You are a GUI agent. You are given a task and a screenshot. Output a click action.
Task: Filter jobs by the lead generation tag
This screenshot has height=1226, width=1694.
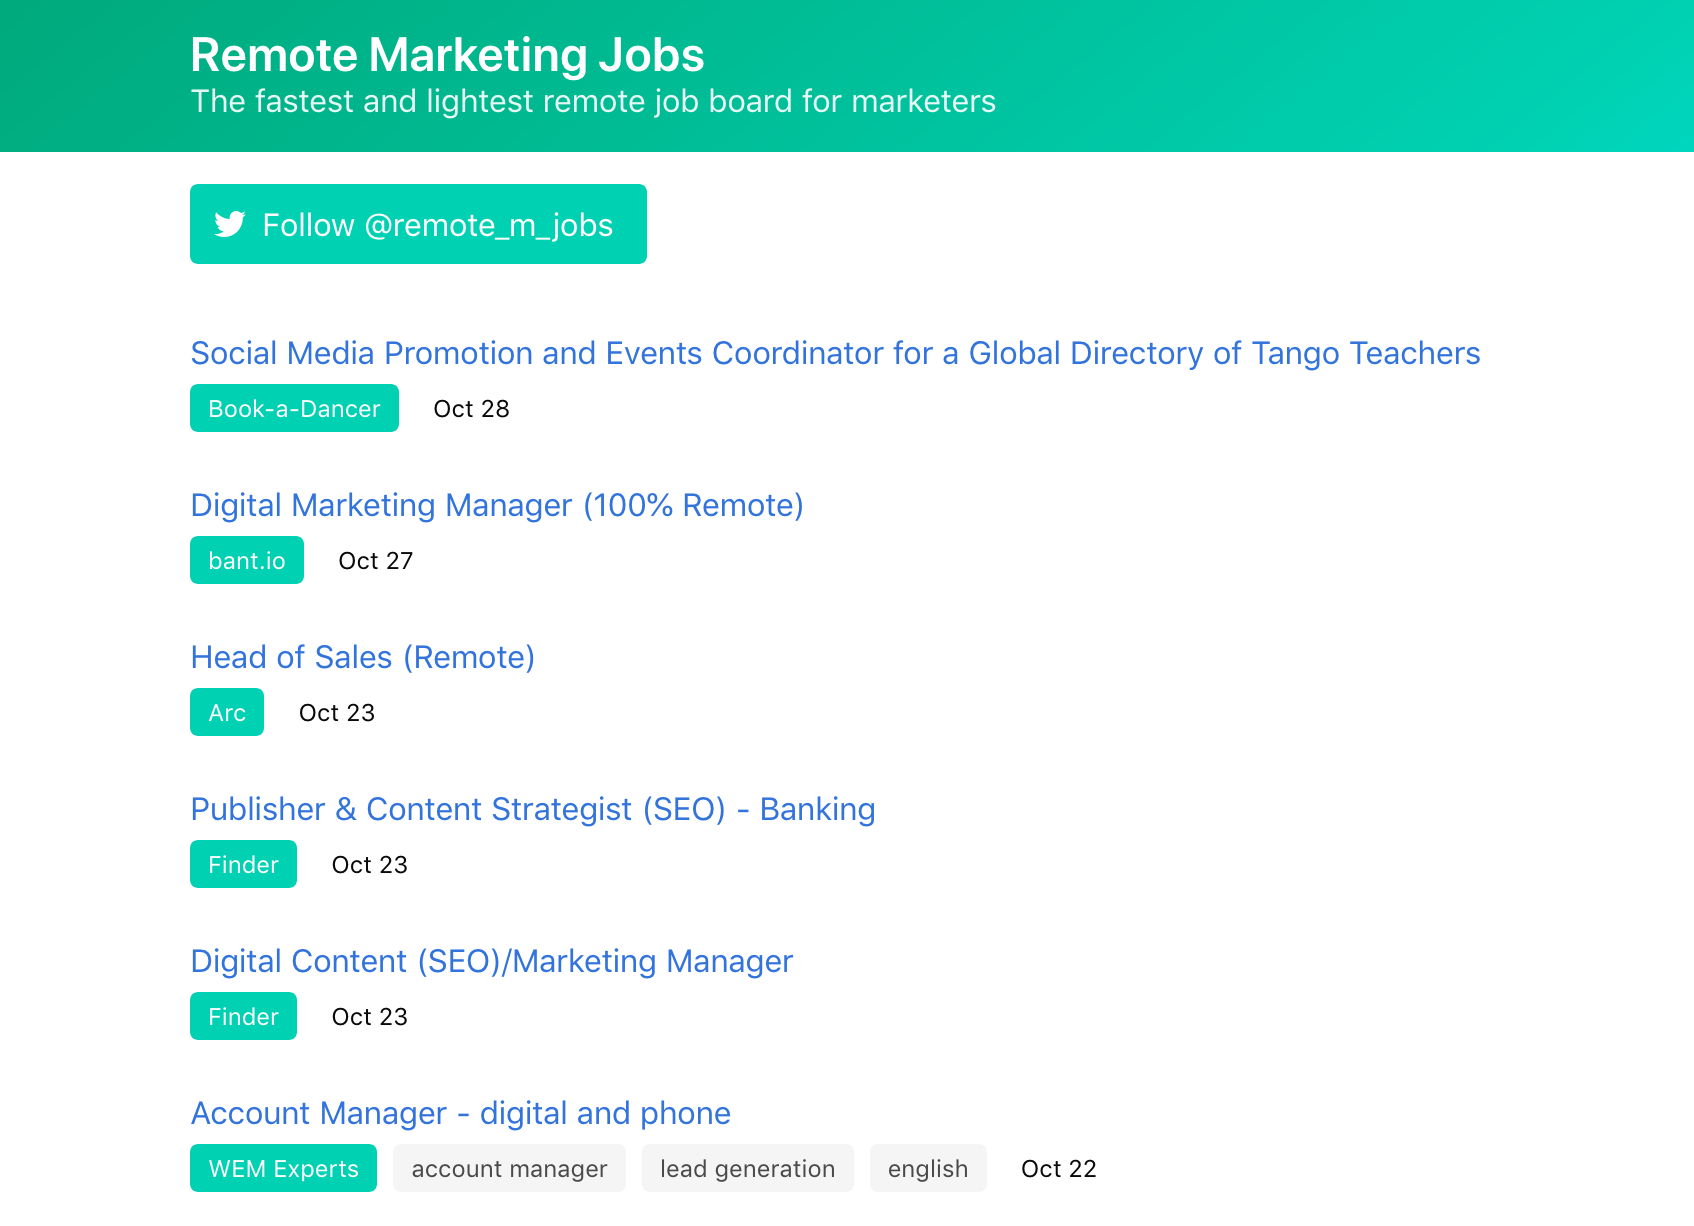(747, 1168)
